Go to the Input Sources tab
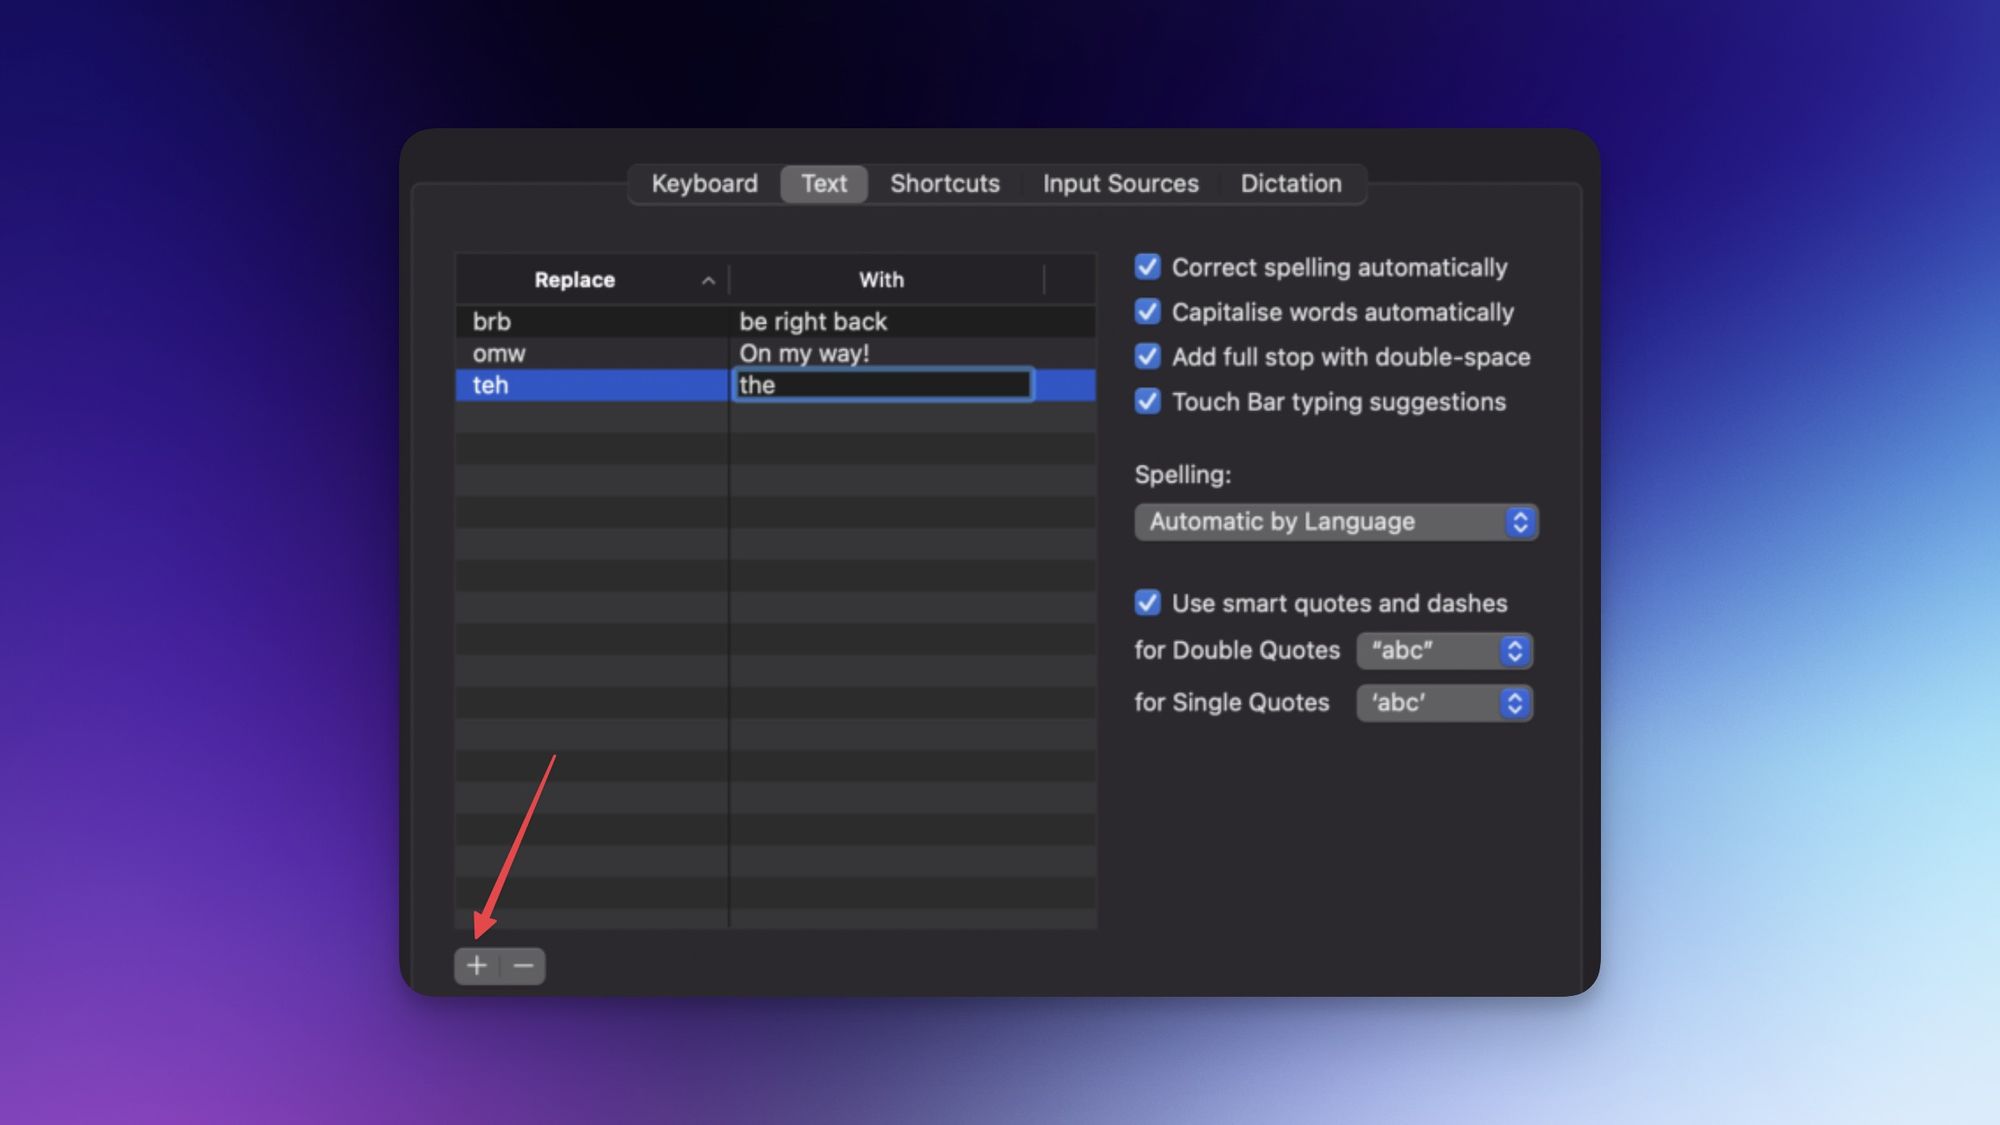The height and width of the screenshot is (1125, 2000). [1120, 184]
